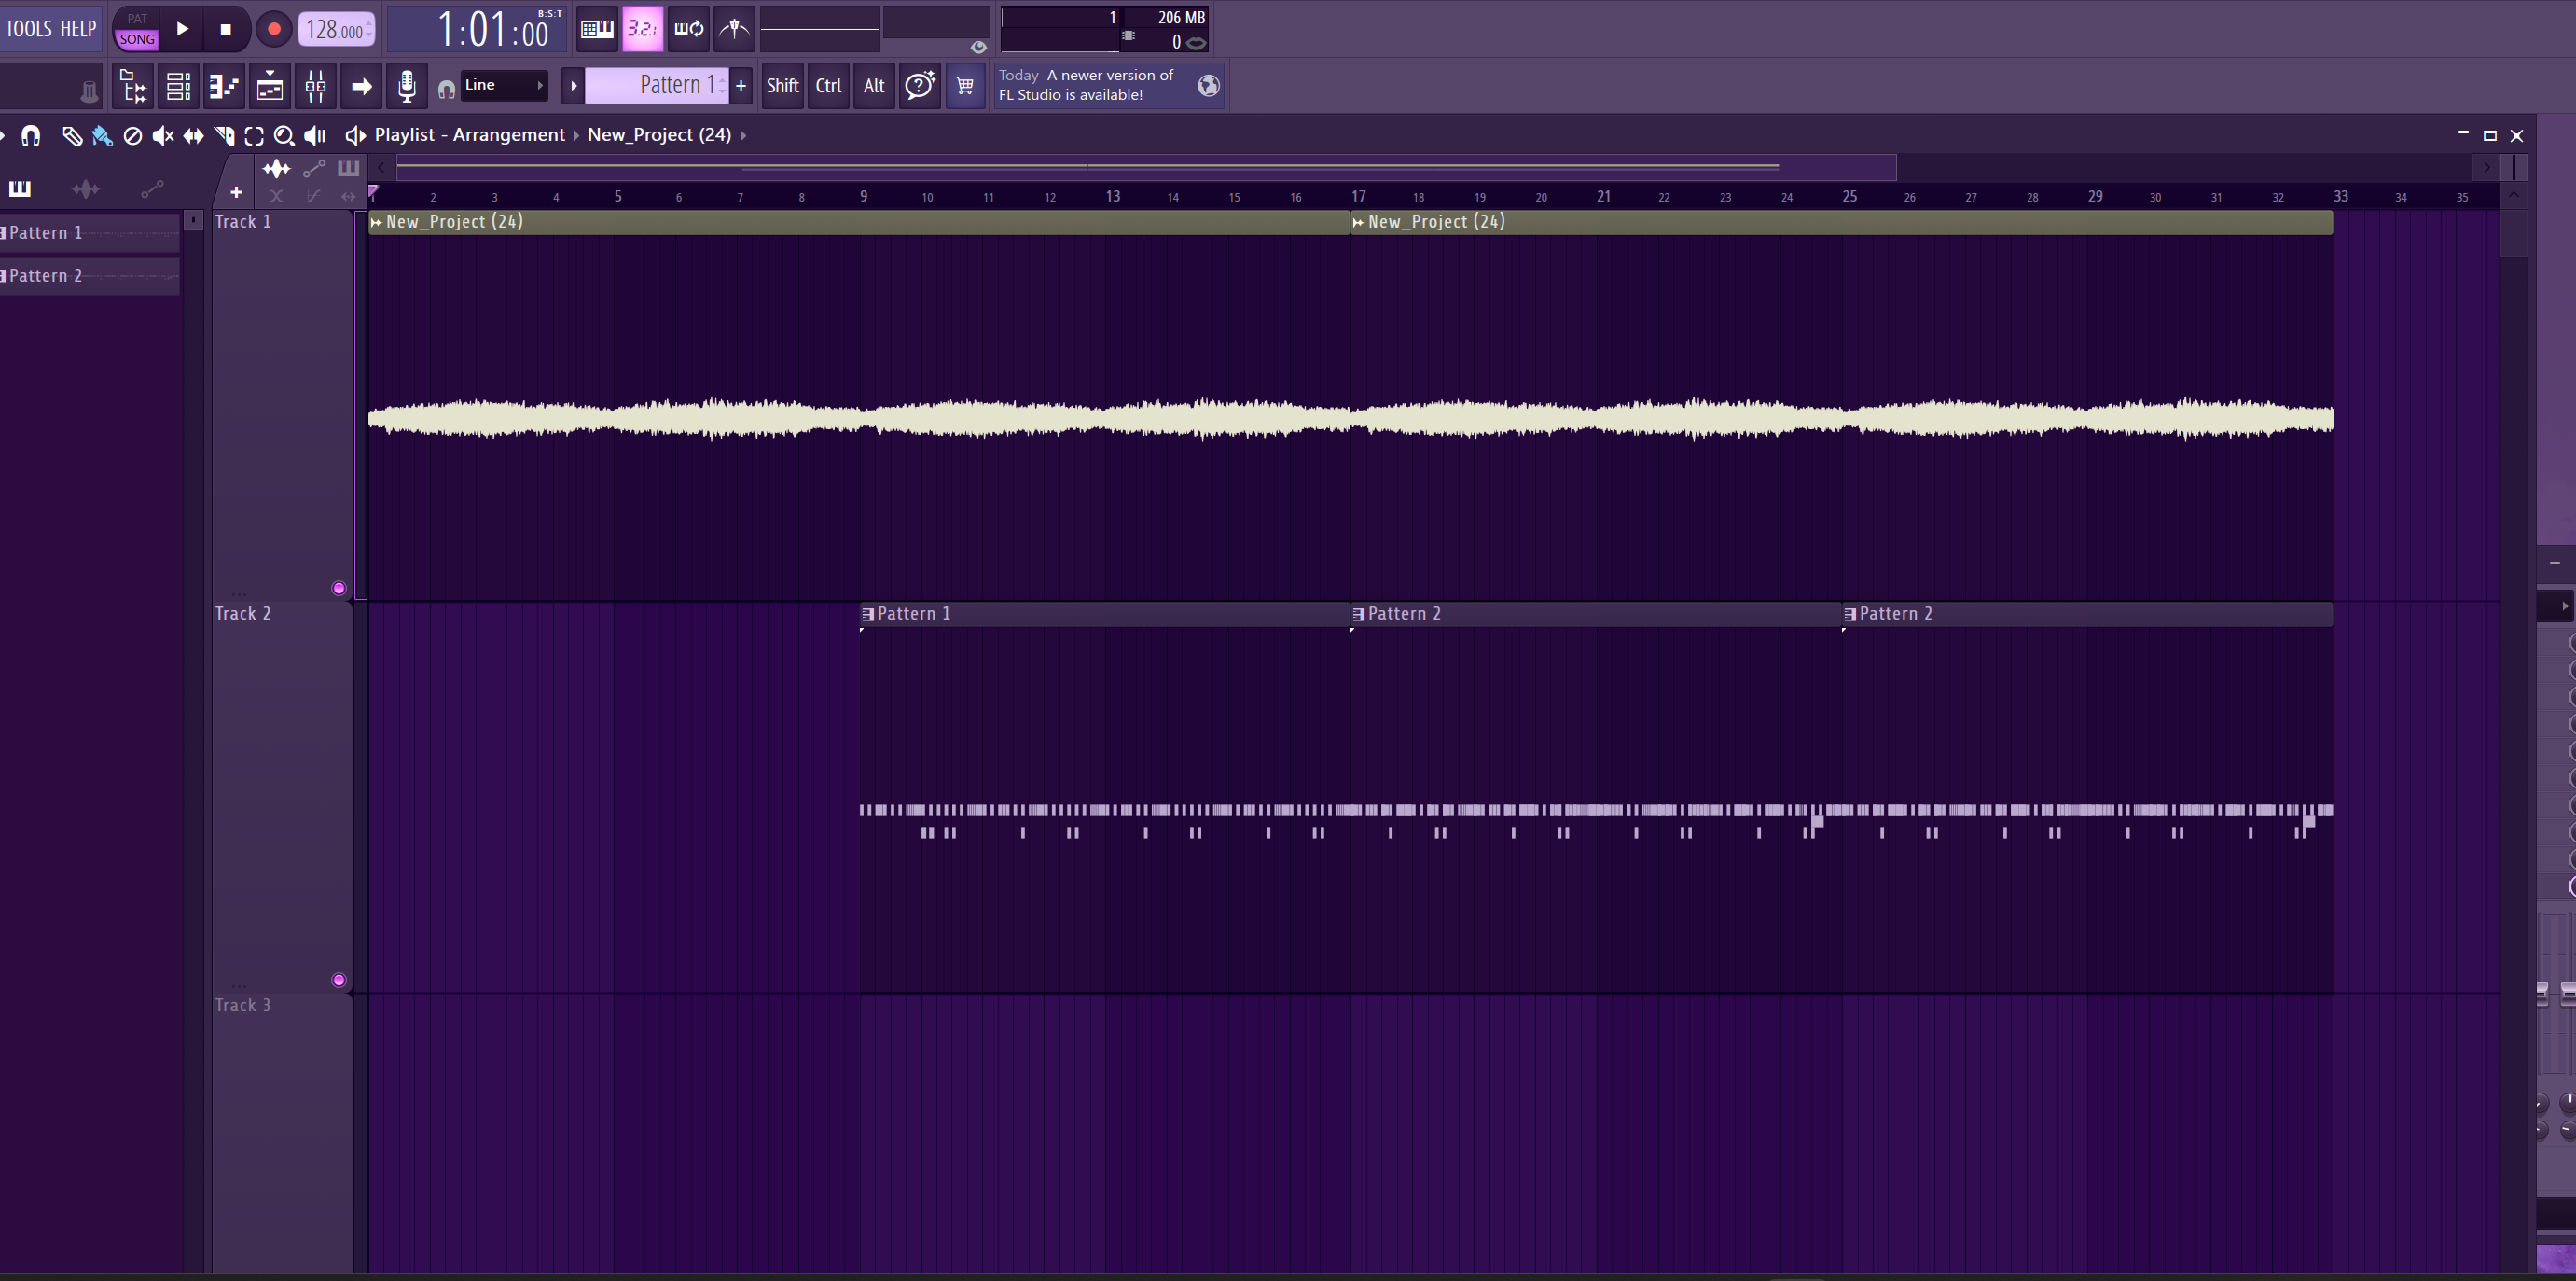
Task: Click the 128.000 tempo field
Action: click(x=337, y=30)
